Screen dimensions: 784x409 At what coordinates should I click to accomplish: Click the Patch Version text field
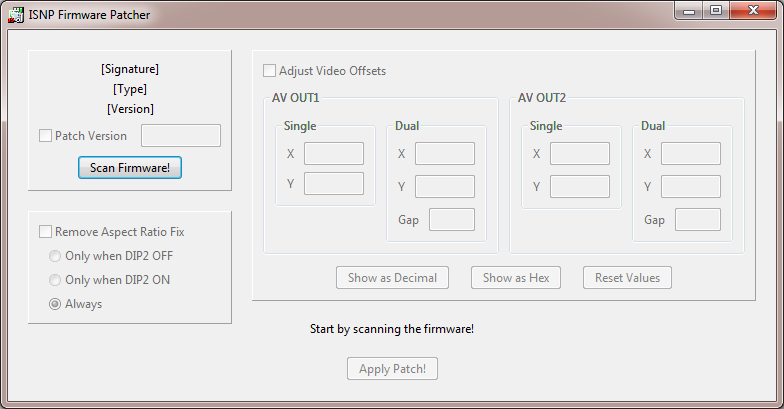pos(180,136)
